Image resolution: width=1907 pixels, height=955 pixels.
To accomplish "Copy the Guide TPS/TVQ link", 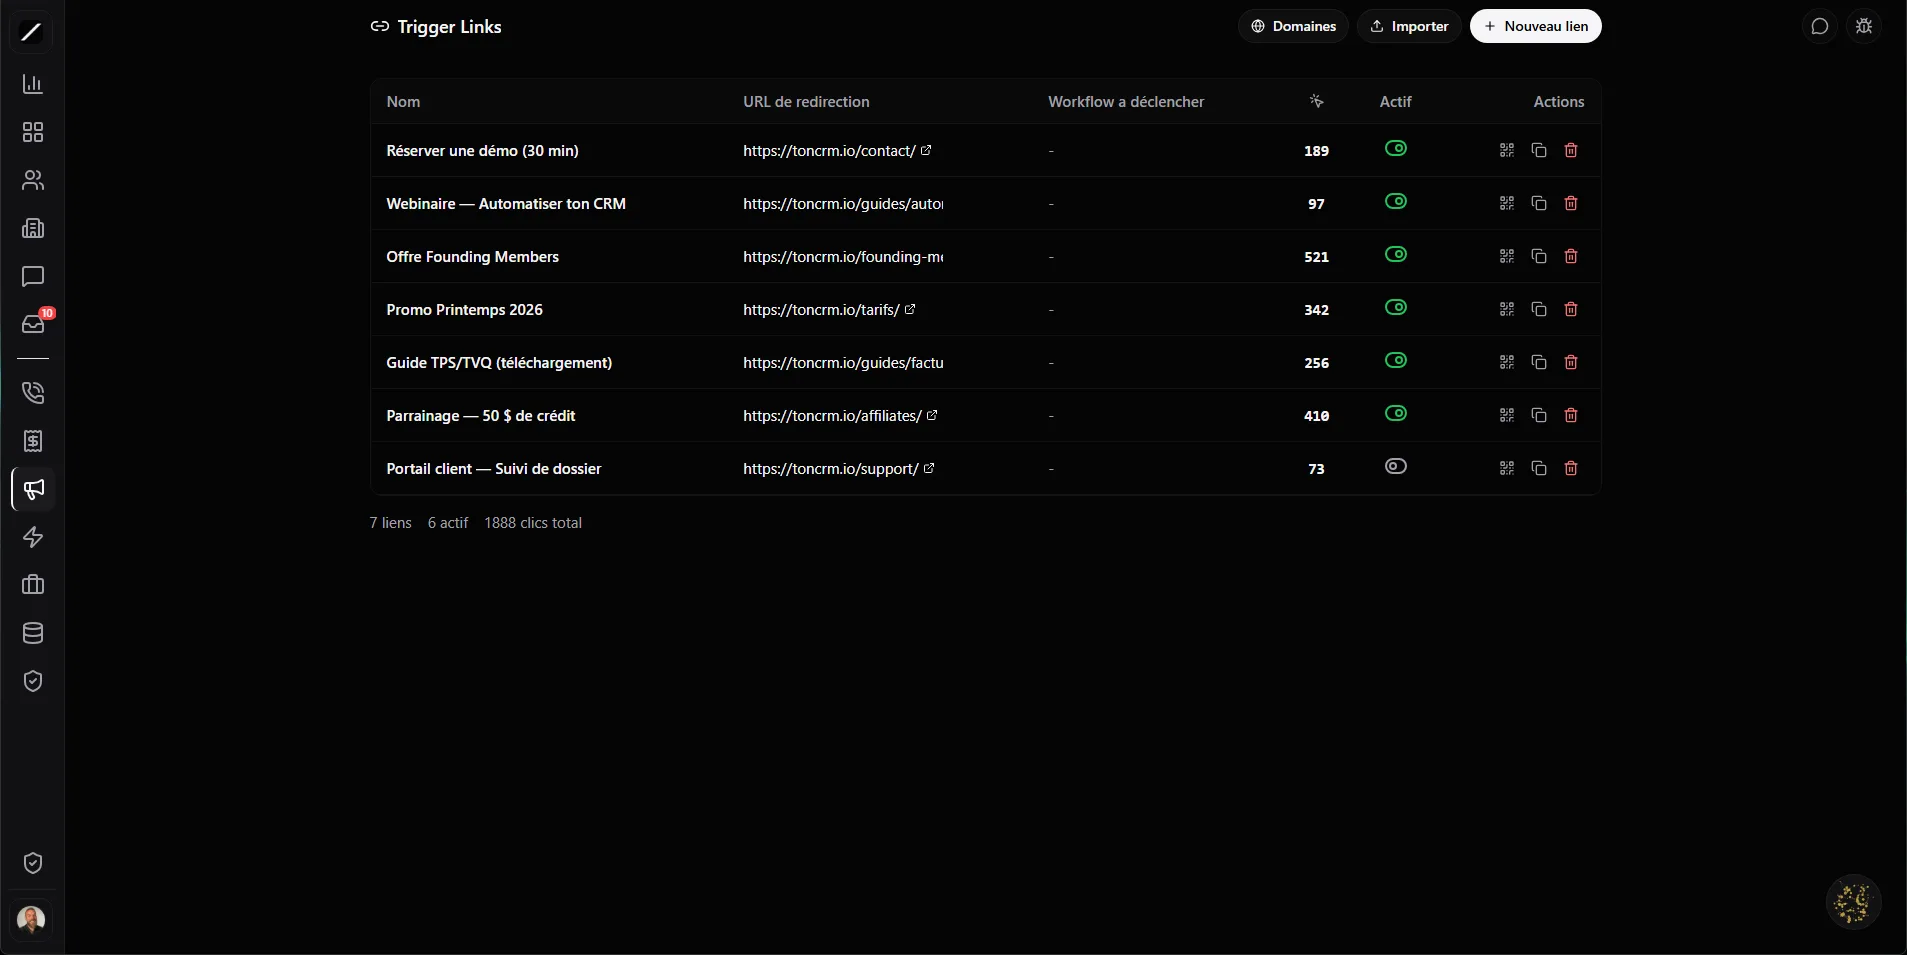I will coord(1539,362).
